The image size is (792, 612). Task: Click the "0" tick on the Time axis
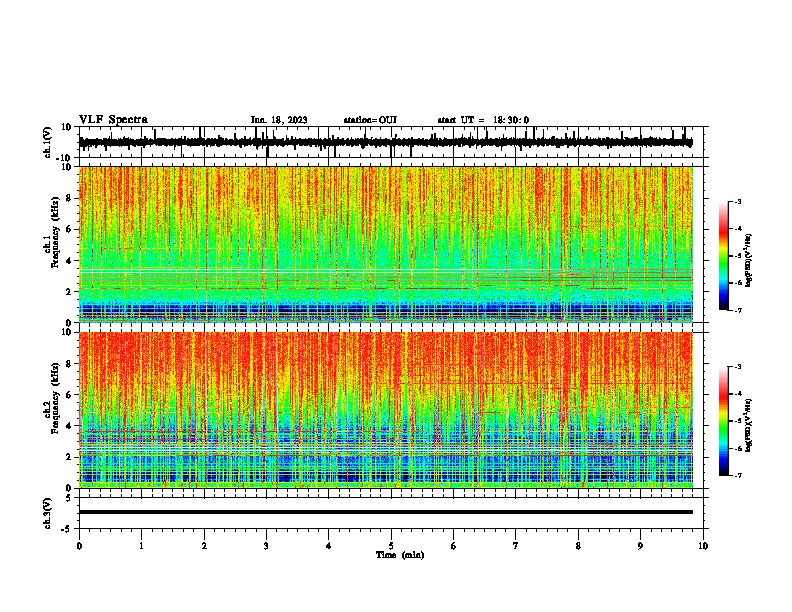point(79,546)
